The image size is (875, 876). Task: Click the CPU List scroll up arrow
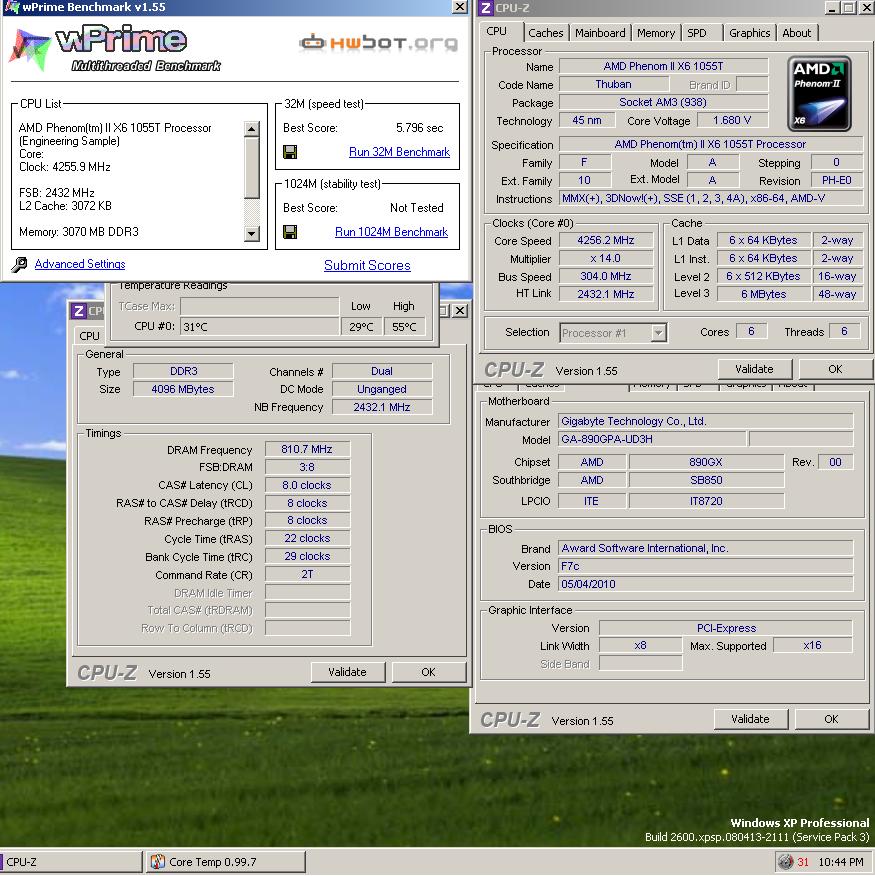coord(251,129)
